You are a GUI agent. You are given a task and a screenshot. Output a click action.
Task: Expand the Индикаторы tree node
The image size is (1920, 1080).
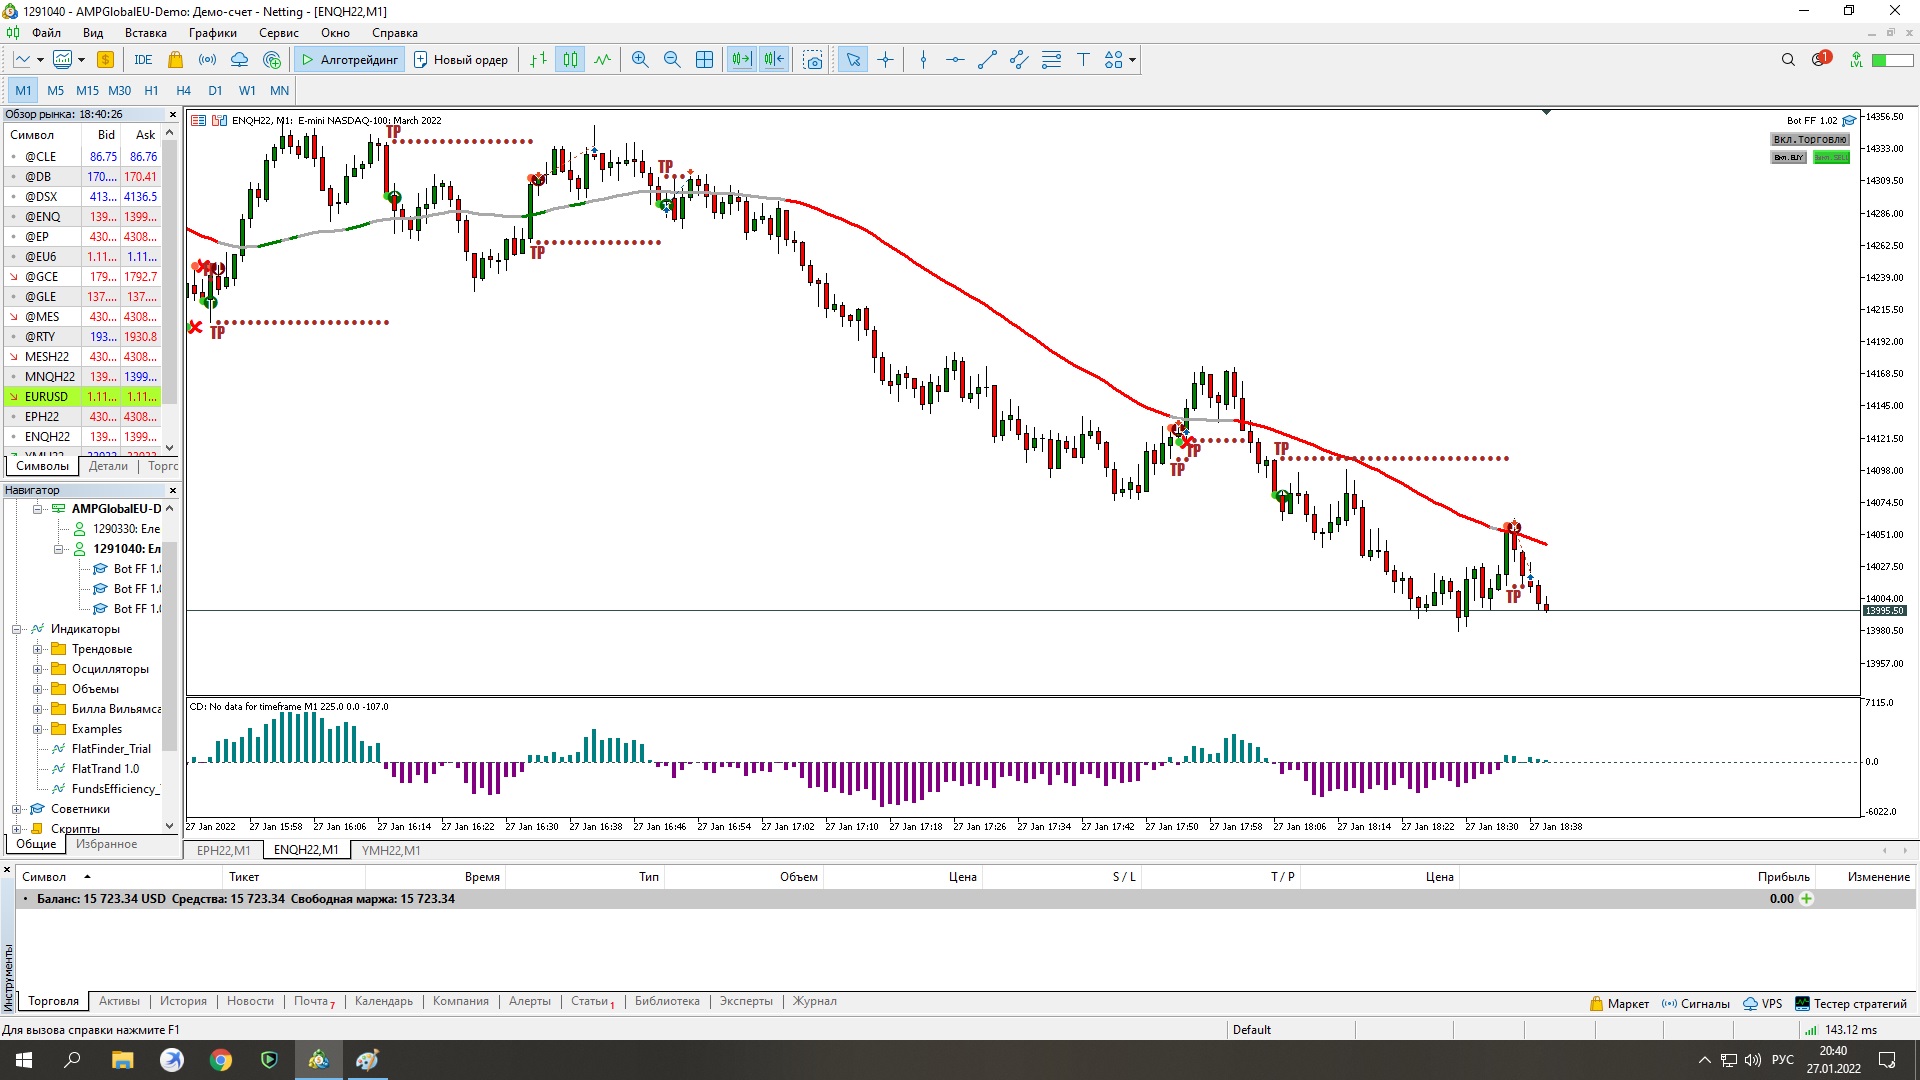tap(17, 629)
